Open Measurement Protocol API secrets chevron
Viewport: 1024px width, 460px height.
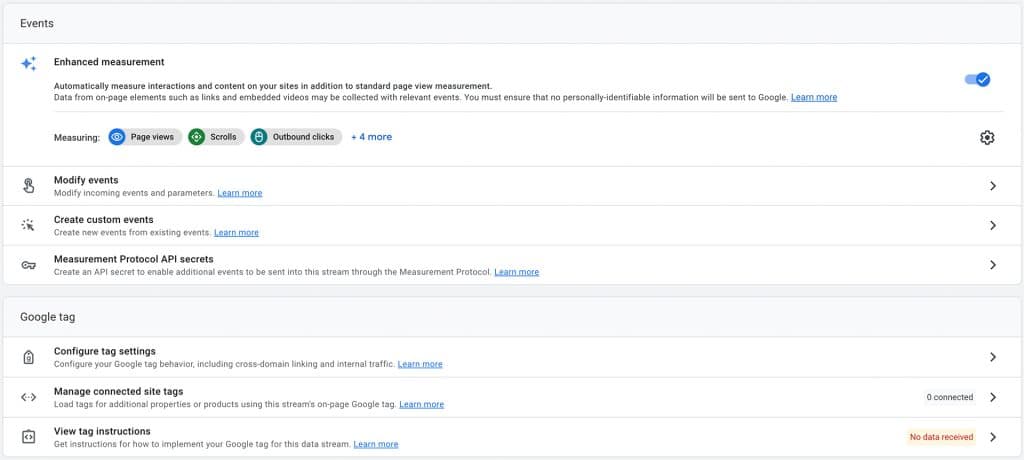(x=993, y=265)
